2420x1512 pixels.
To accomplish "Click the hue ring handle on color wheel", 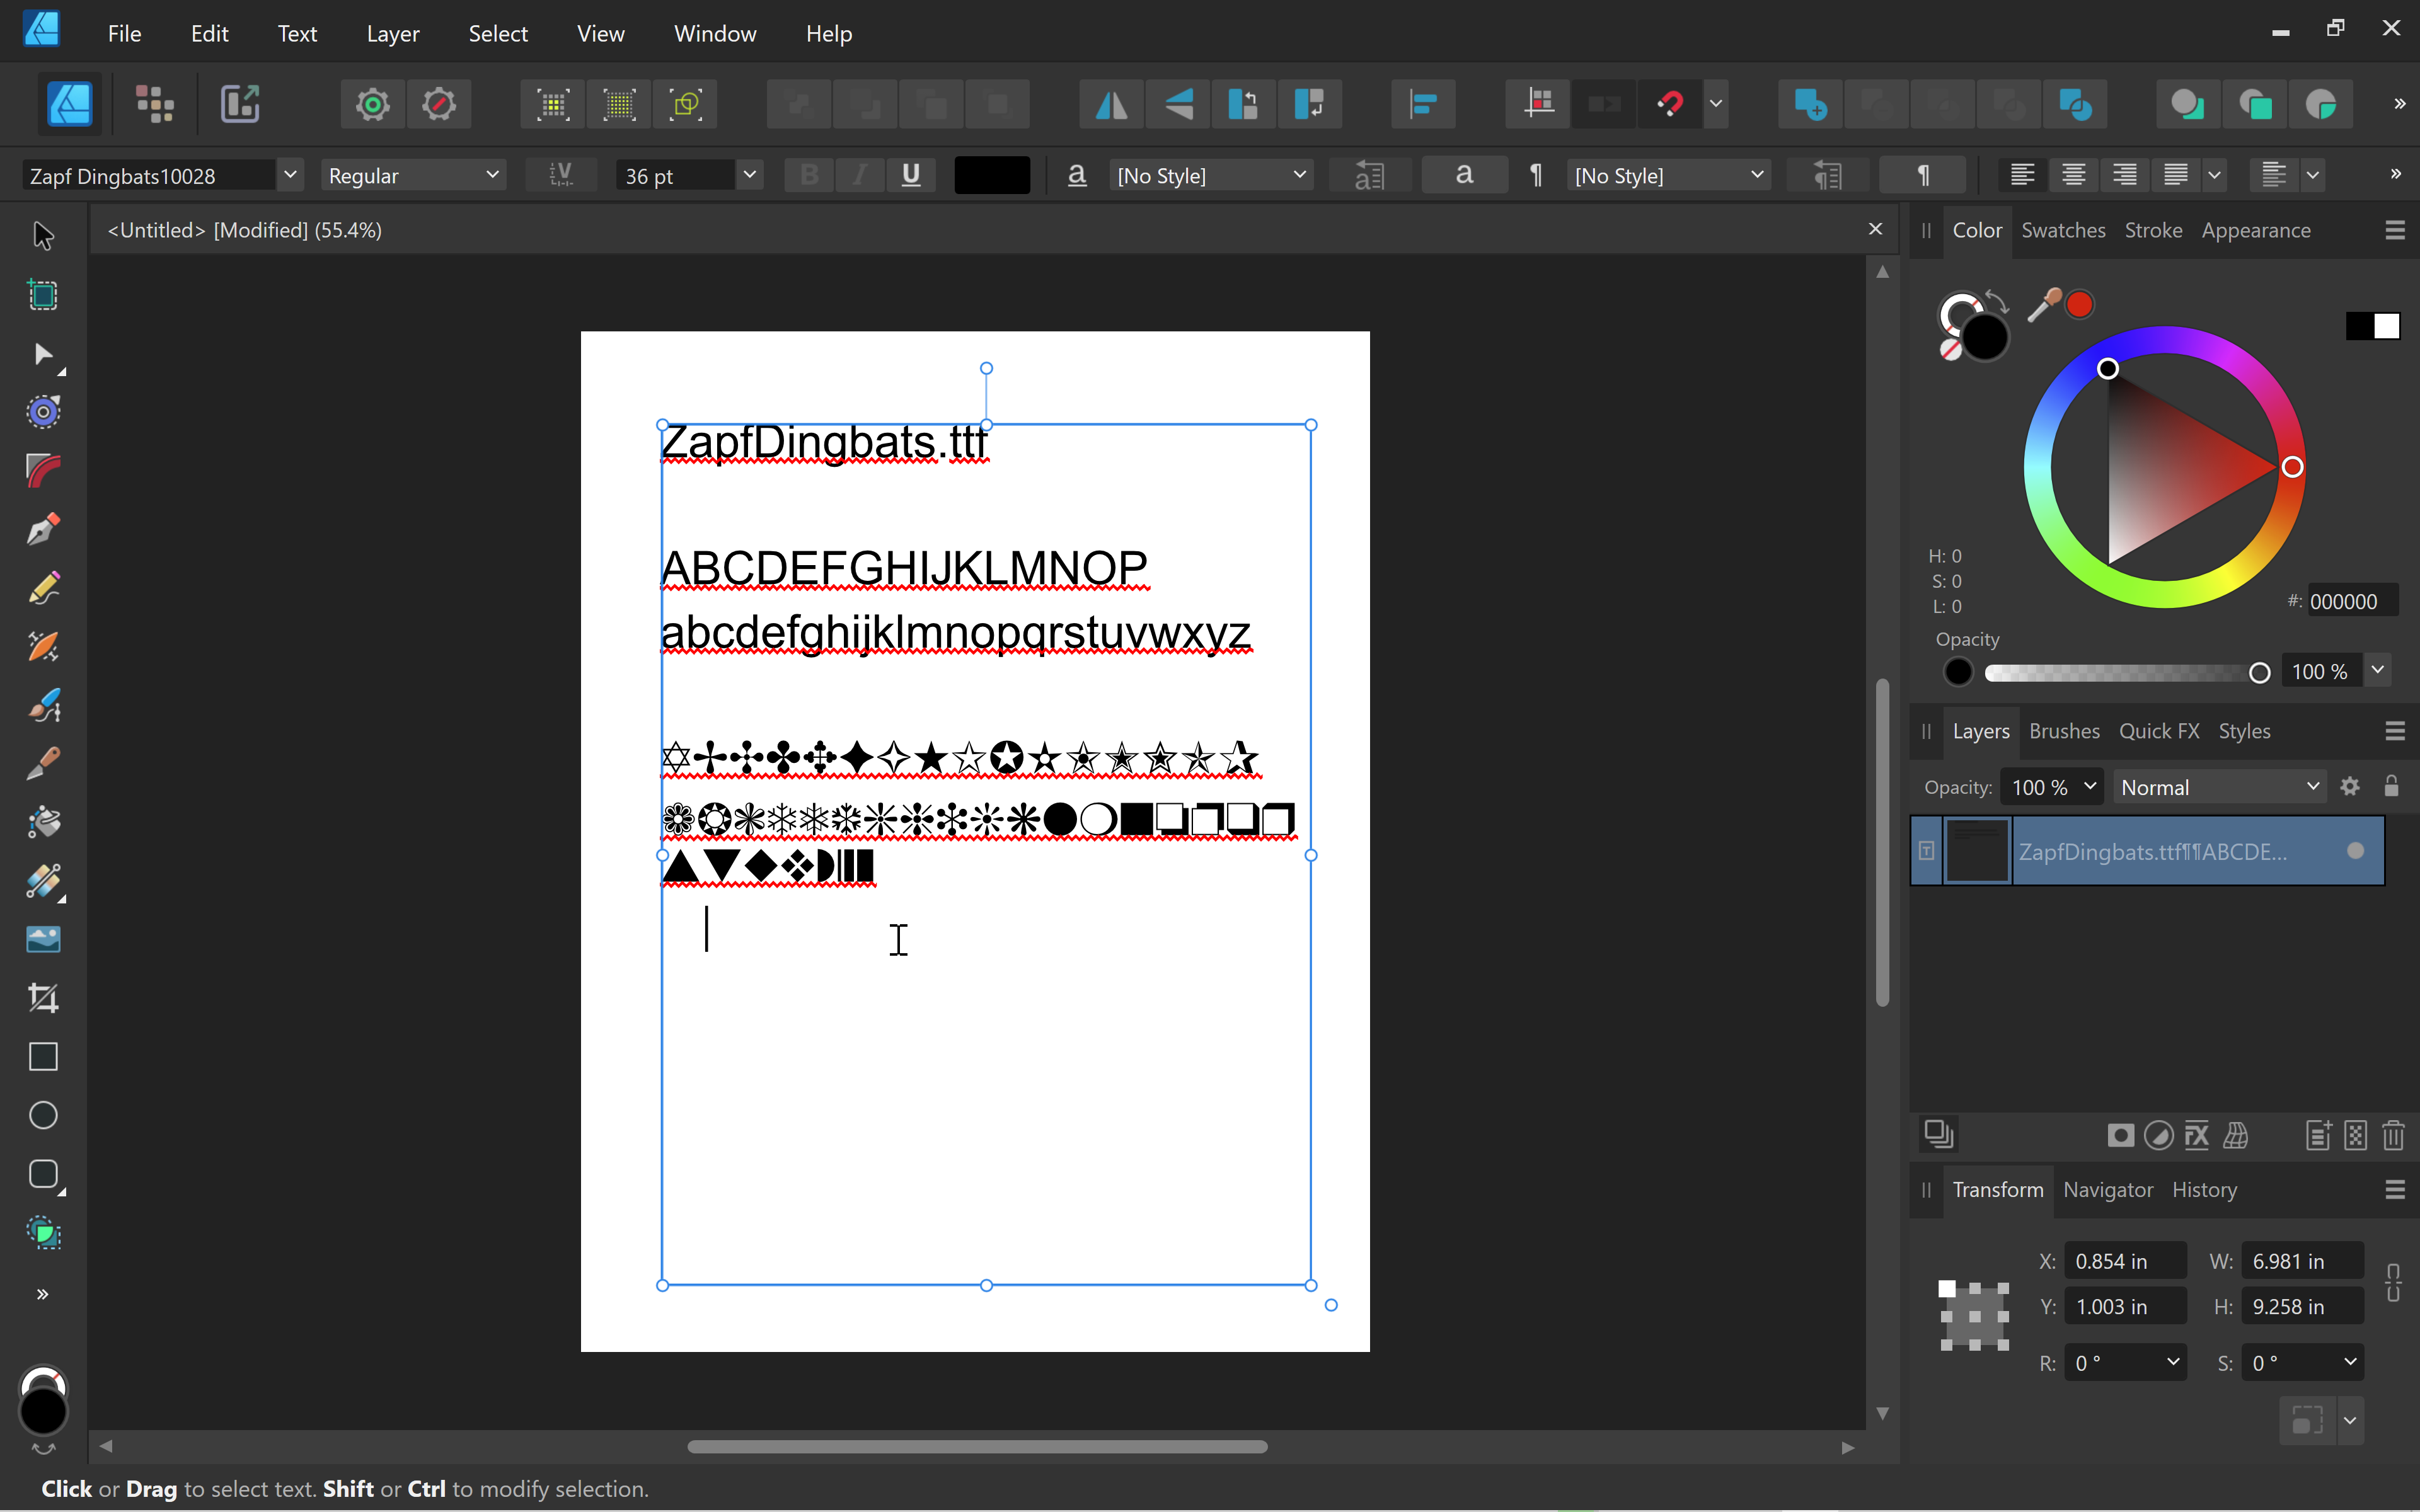I will pyautogui.click(x=2292, y=467).
